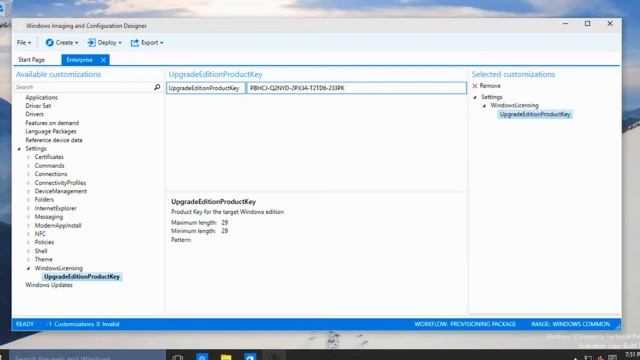Maximize the Configuration Designer window

[587, 24]
